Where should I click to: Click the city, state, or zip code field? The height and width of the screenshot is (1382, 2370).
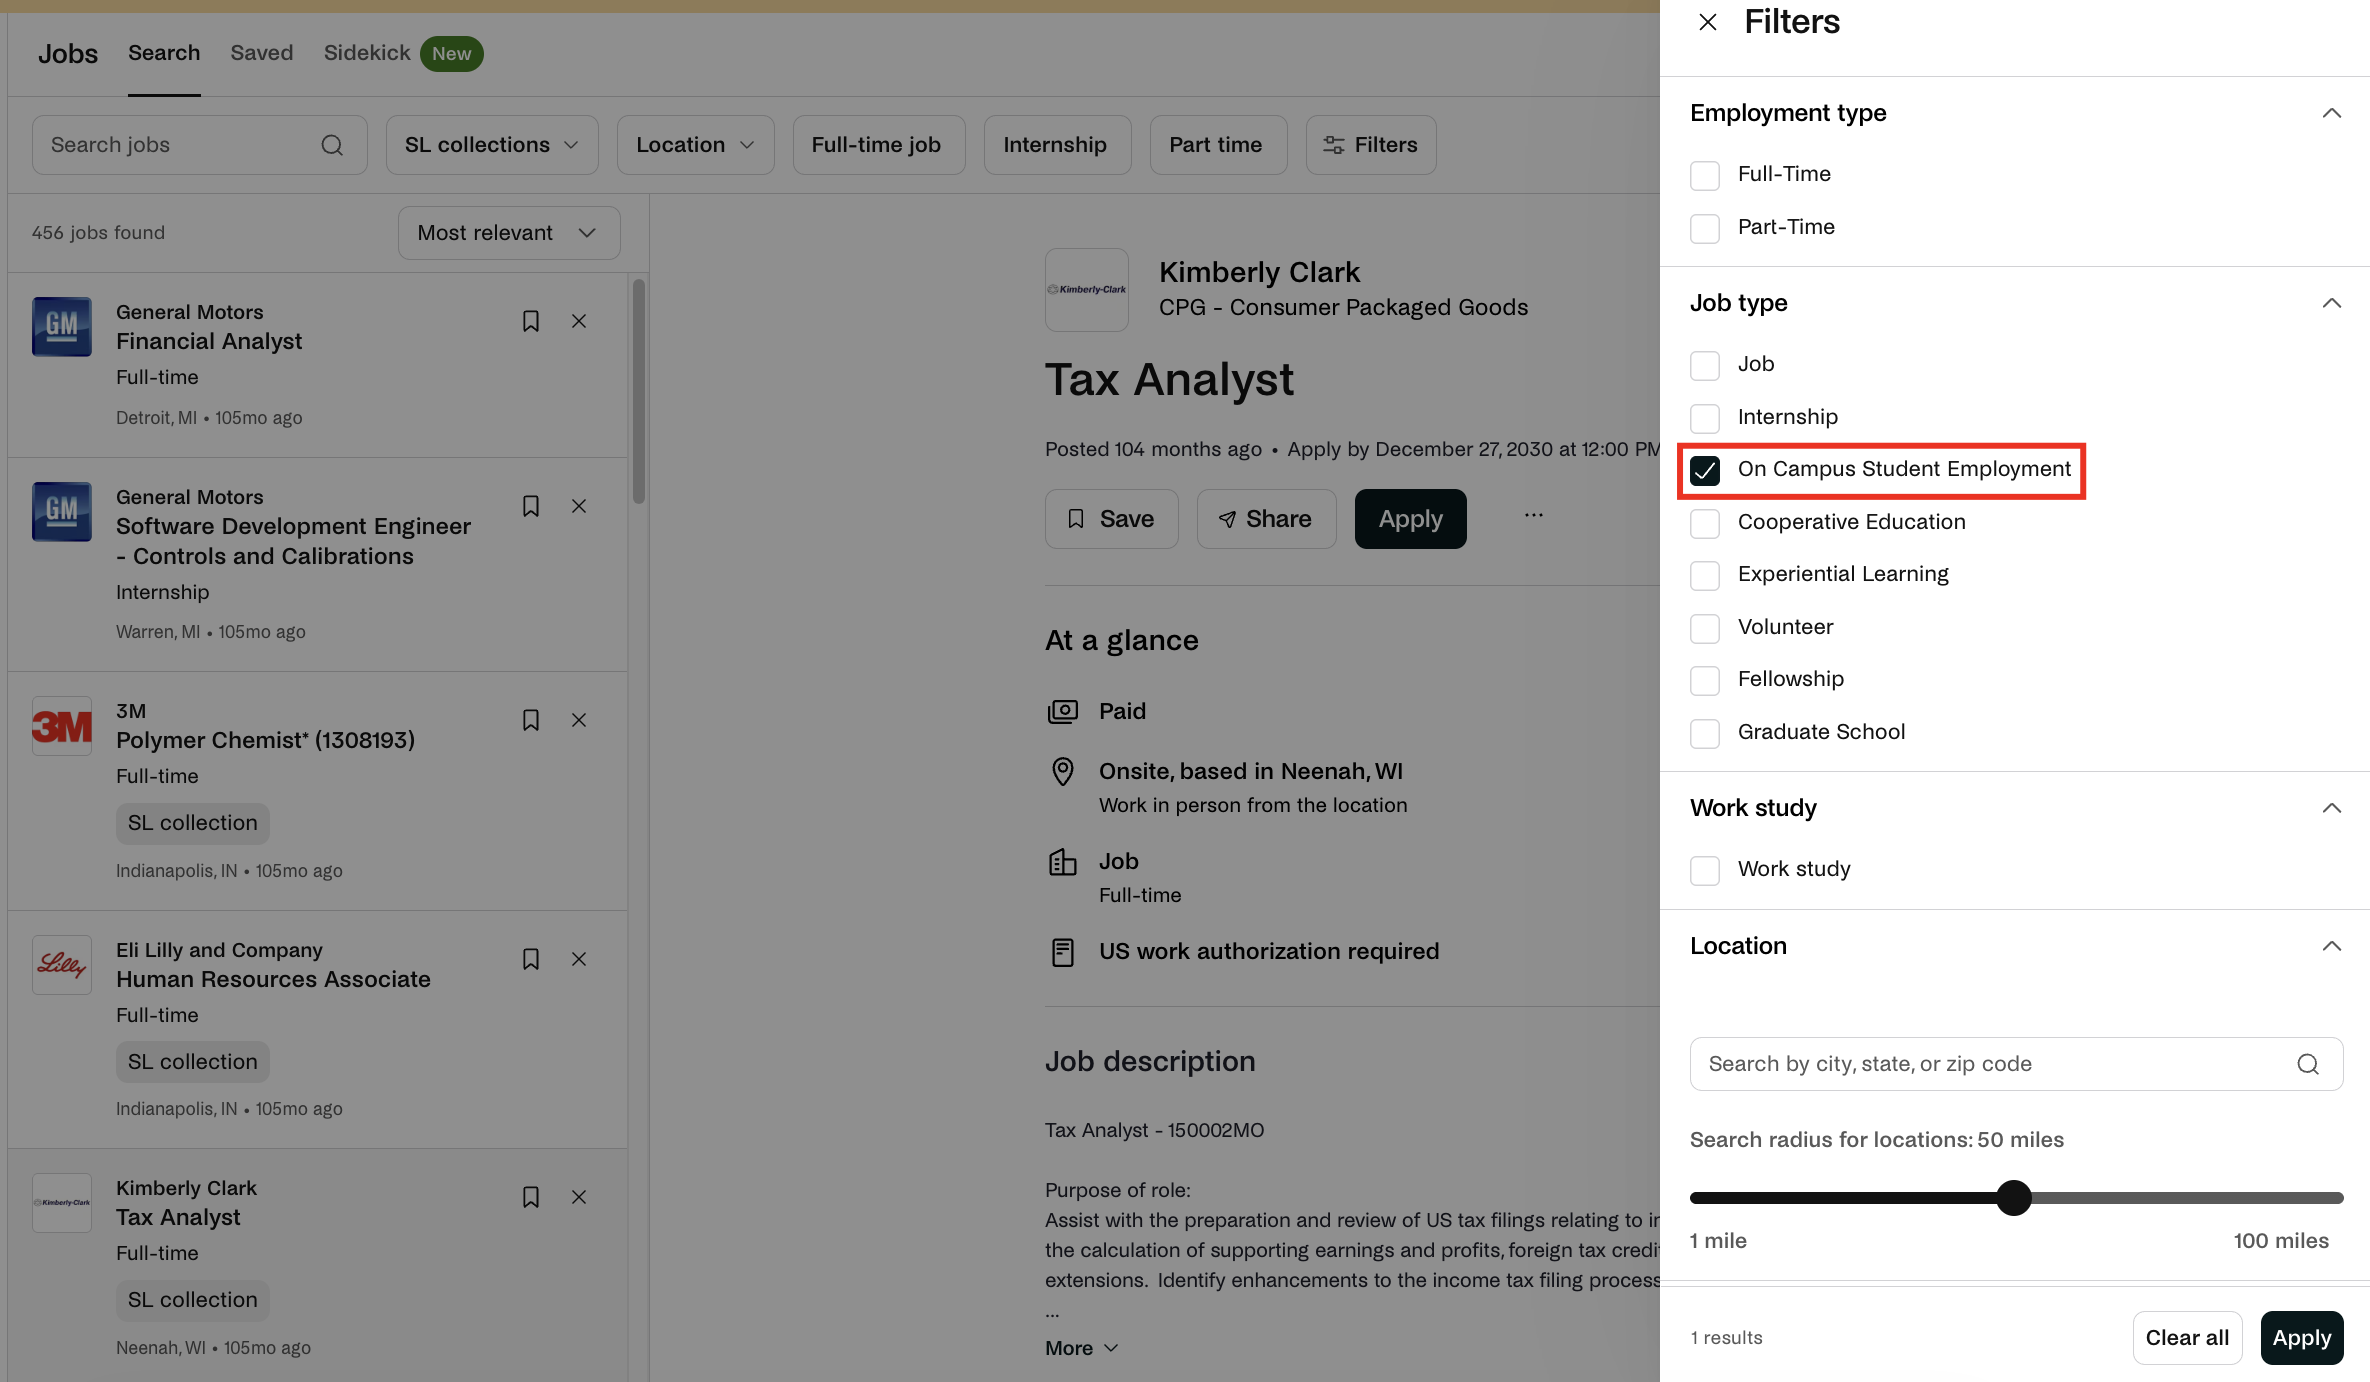coord(2017,1064)
